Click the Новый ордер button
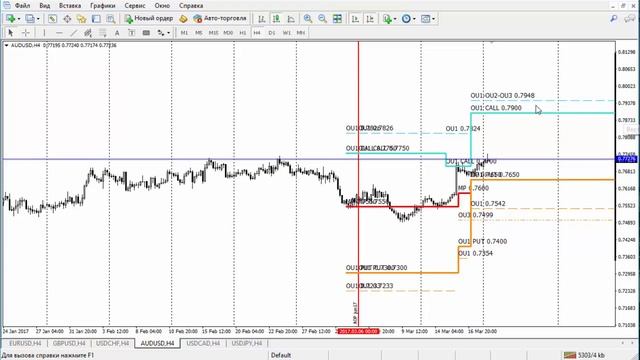 click(149, 18)
